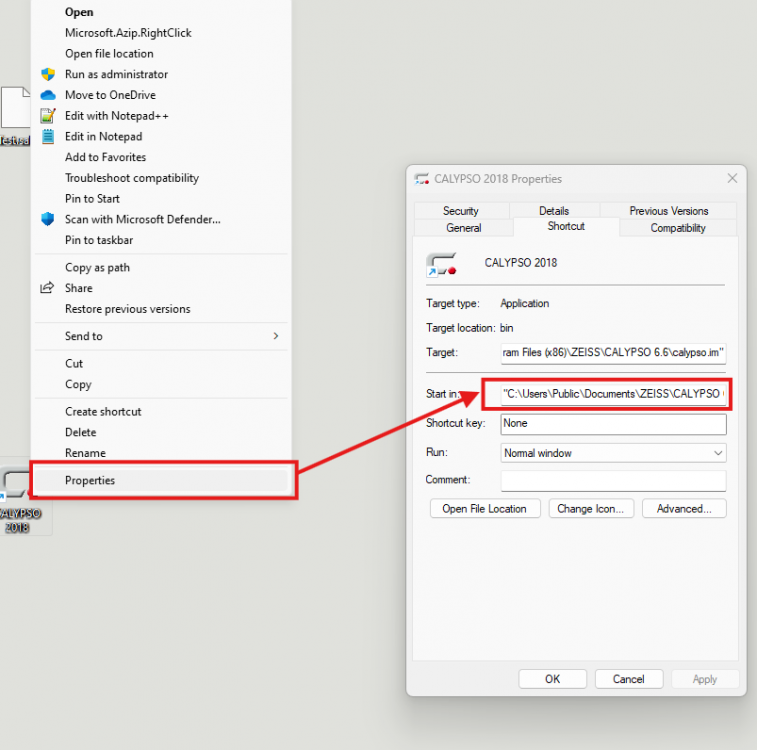
Task: Choose Copy as path
Action: point(98,267)
